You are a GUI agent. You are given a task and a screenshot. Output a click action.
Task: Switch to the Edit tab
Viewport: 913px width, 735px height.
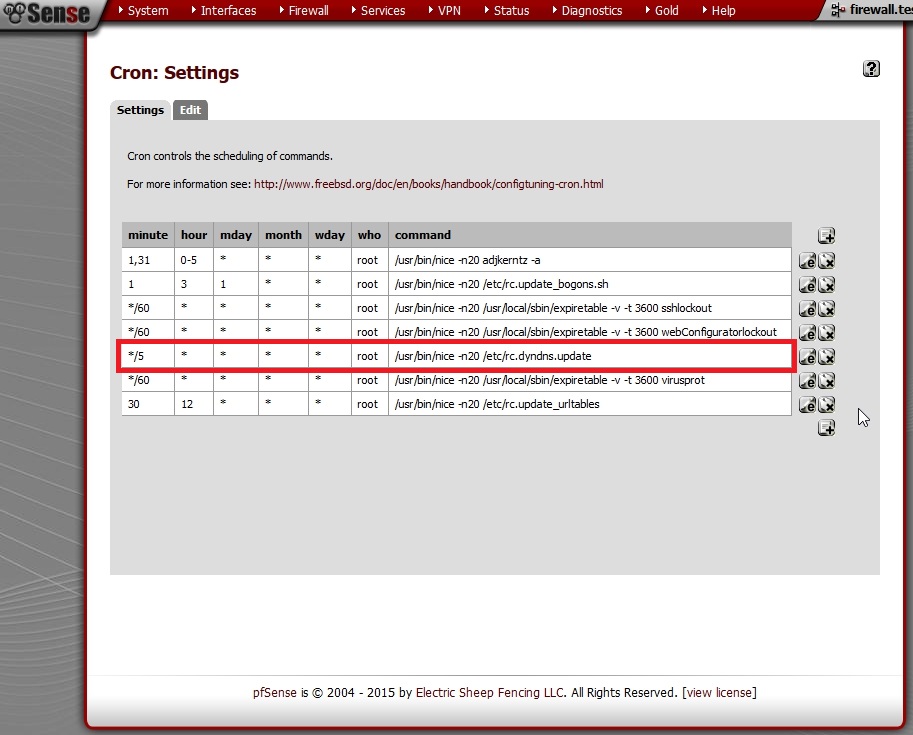tap(190, 110)
